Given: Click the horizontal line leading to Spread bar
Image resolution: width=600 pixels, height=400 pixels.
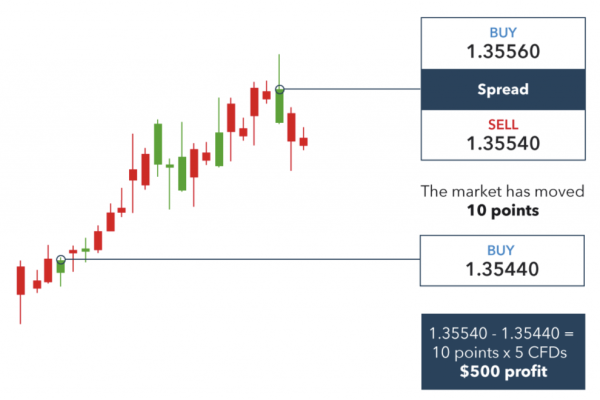Looking at the screenshot, I should point(352,89).
